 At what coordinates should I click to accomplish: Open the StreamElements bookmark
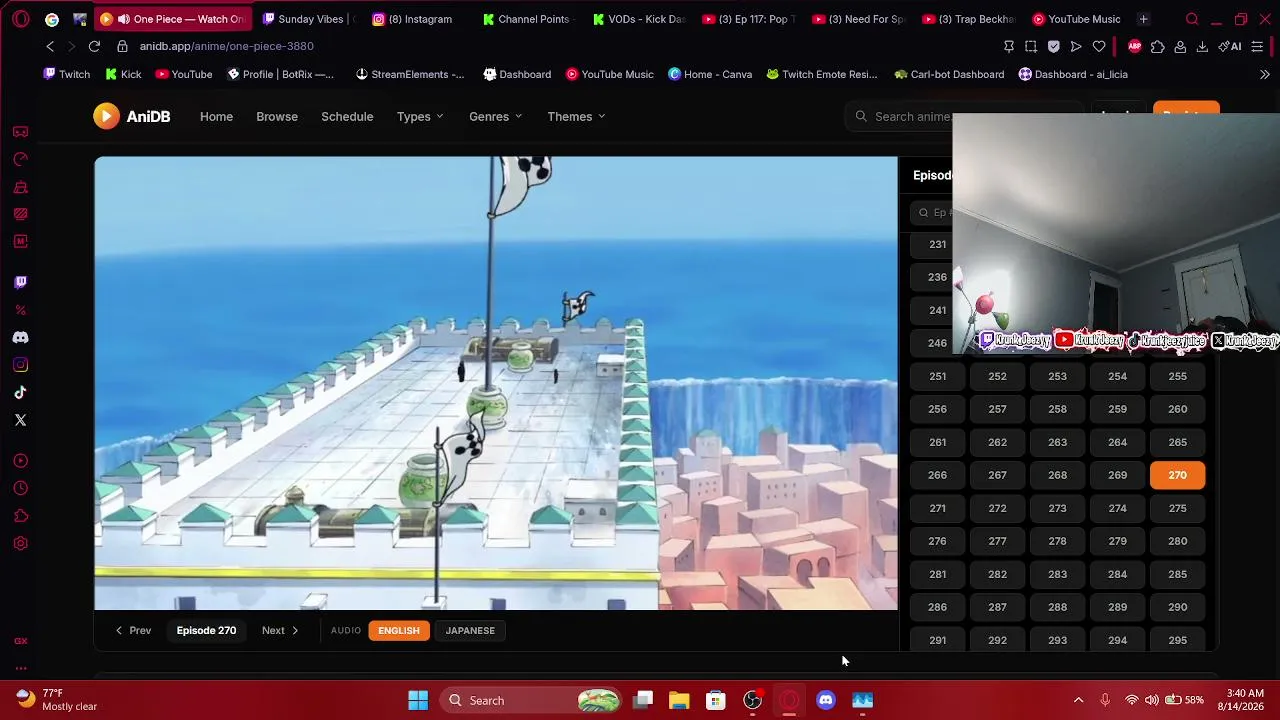coord(410,74)
